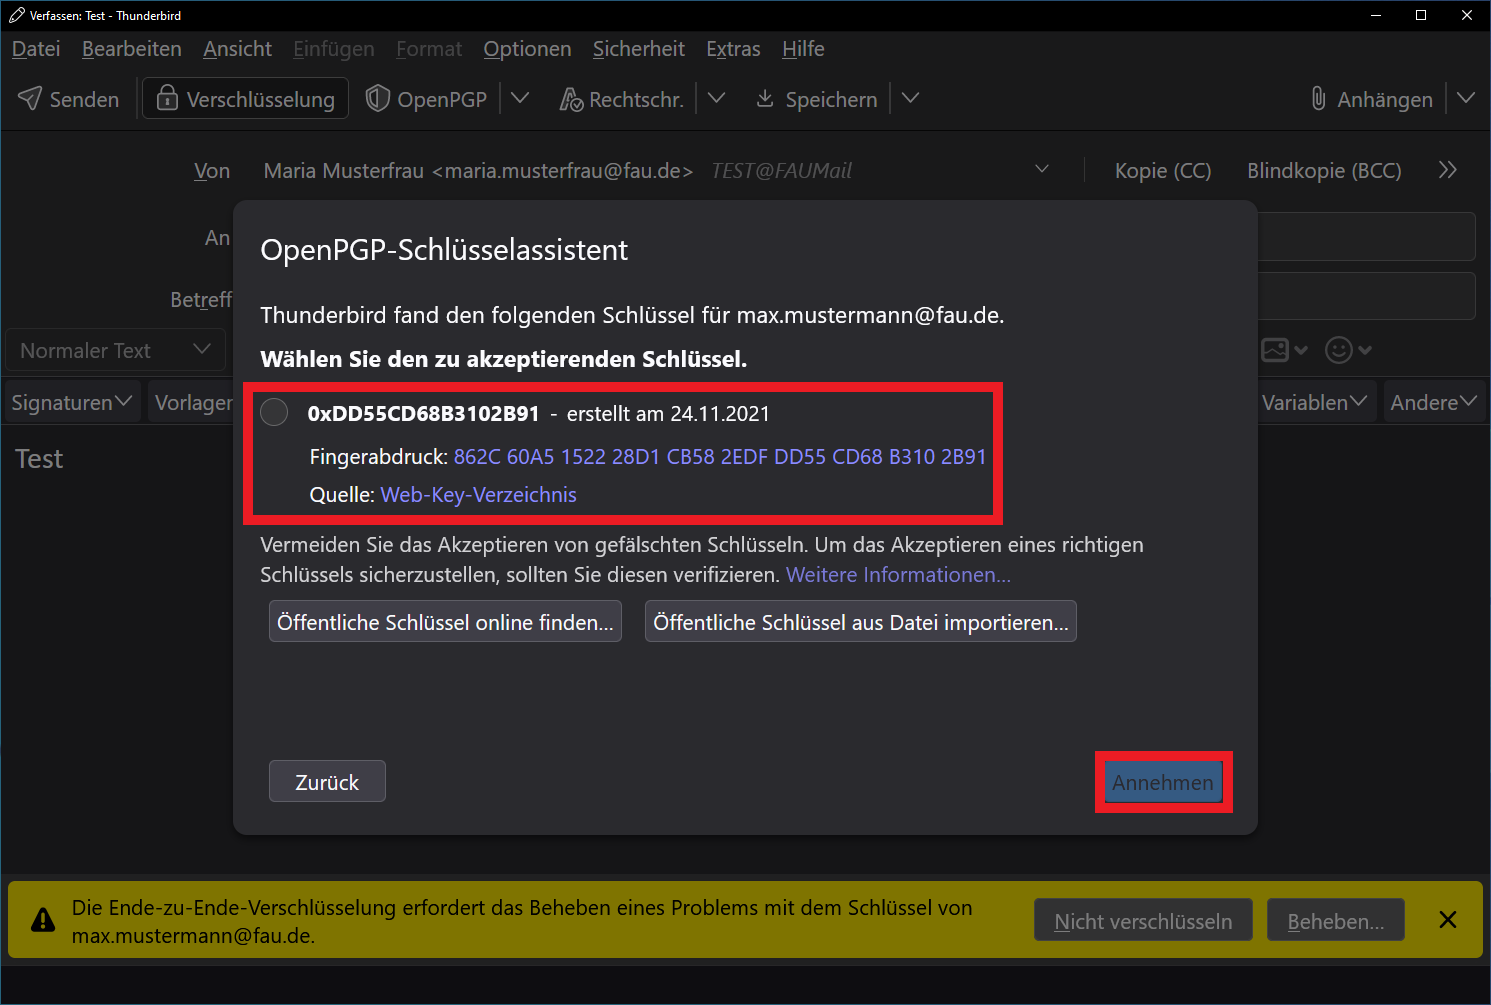Expand the OpenPGP dropdown arrow
This screenshot has height=1005, width=1491.
tap(520, 98)
